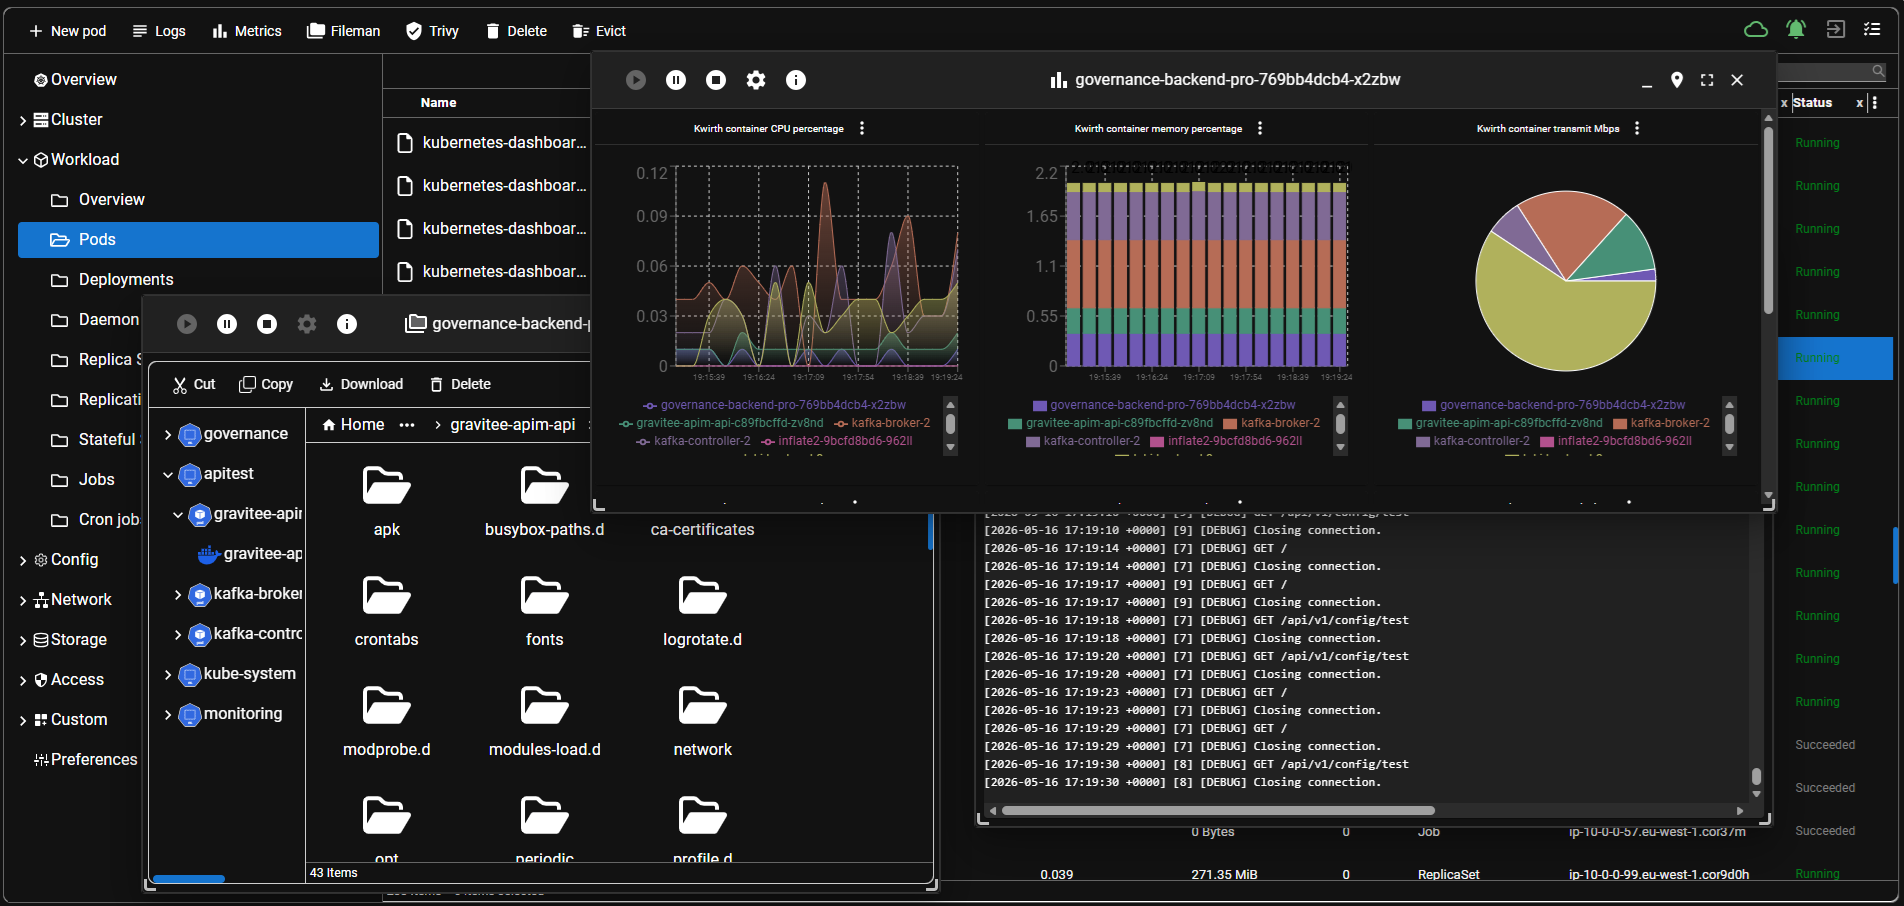1904x906 pixels.
Task: Click Cut in the Fileman toolbar
Action: coord(194,384)
